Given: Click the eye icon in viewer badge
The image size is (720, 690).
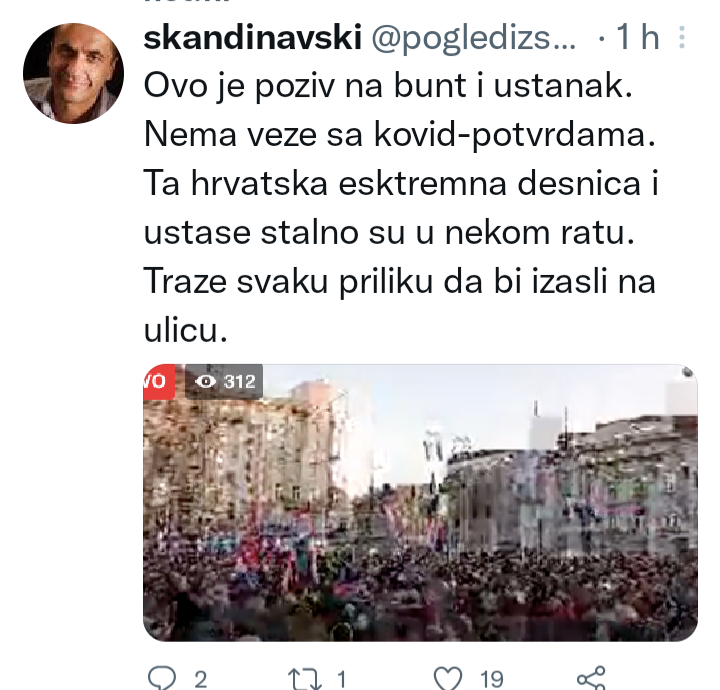Looking at the screenshot, I should pyautogui.click(x=205, y=381).
